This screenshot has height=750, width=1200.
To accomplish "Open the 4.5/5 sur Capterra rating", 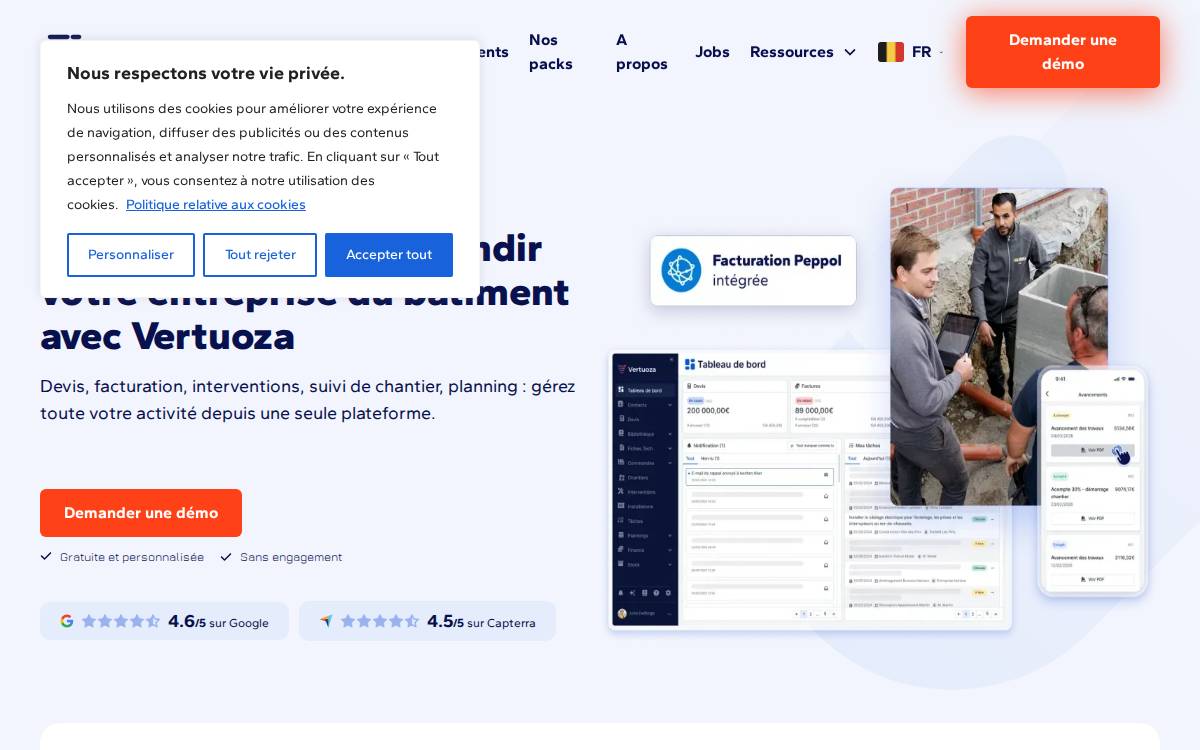I will [x=427, y=621].
